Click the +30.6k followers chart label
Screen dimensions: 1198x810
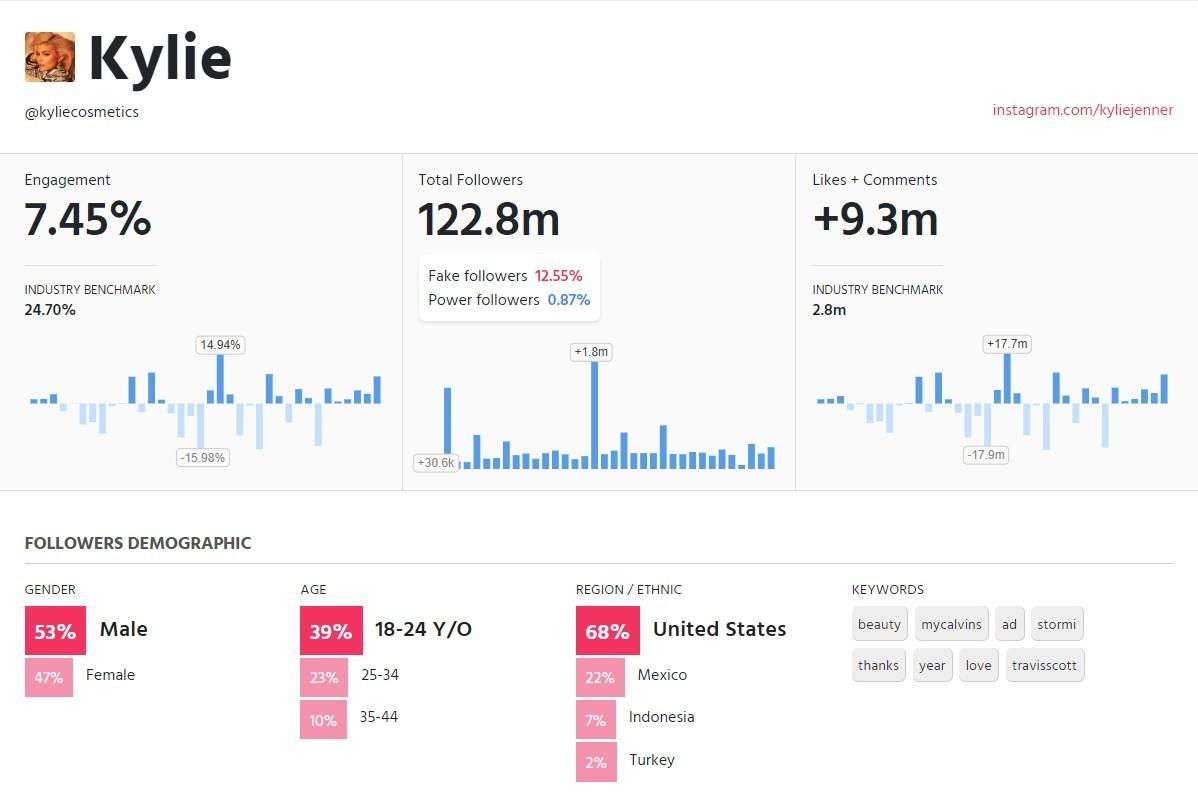[x=436, y=462]
